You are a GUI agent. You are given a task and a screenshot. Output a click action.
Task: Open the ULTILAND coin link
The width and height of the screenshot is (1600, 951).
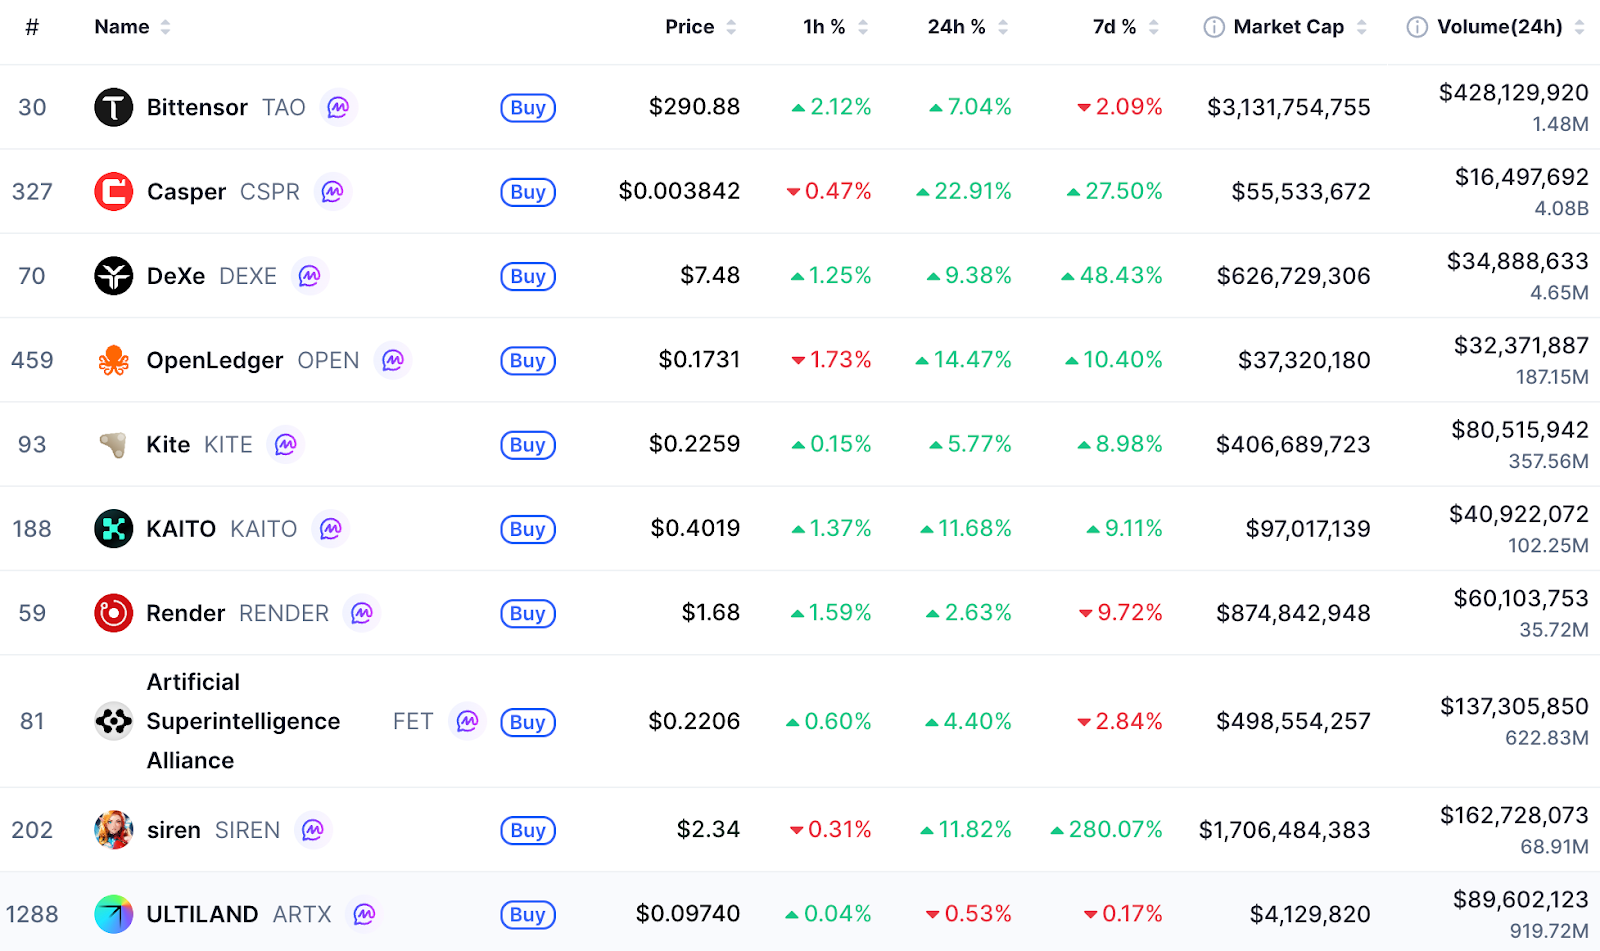[x=202, y=914]
